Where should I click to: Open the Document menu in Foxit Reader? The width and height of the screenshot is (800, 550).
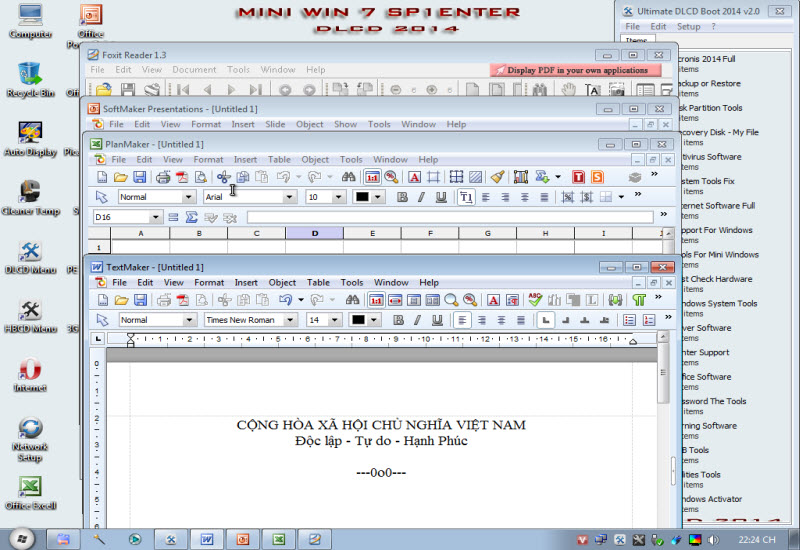tap(194, 70)
